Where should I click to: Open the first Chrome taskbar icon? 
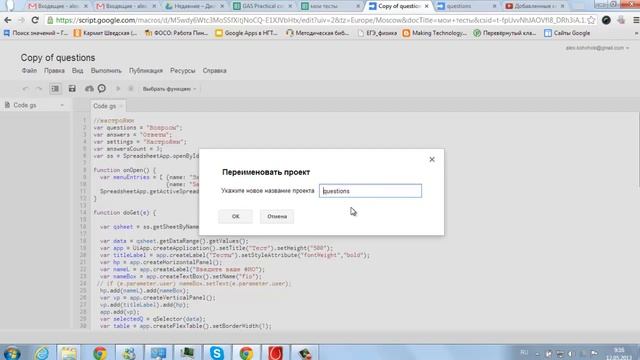tap(99, 353)
